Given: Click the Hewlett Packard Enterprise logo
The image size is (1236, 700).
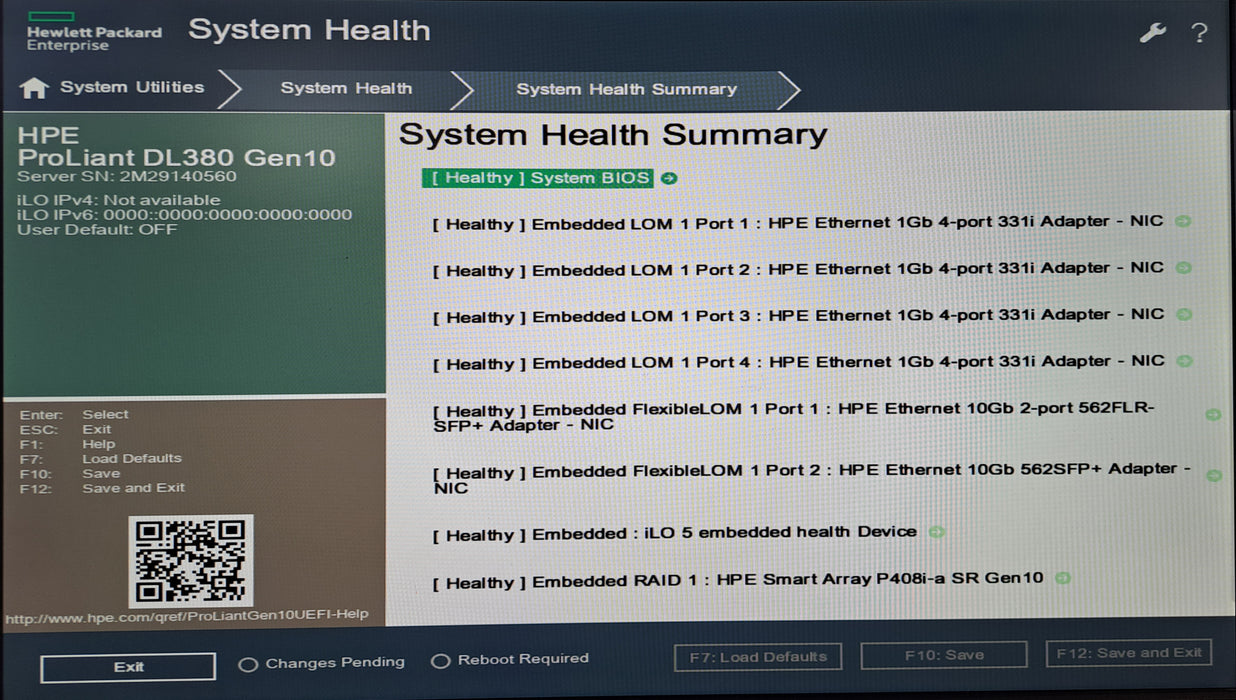Looking at the screenshot, I should pos(93,31).
